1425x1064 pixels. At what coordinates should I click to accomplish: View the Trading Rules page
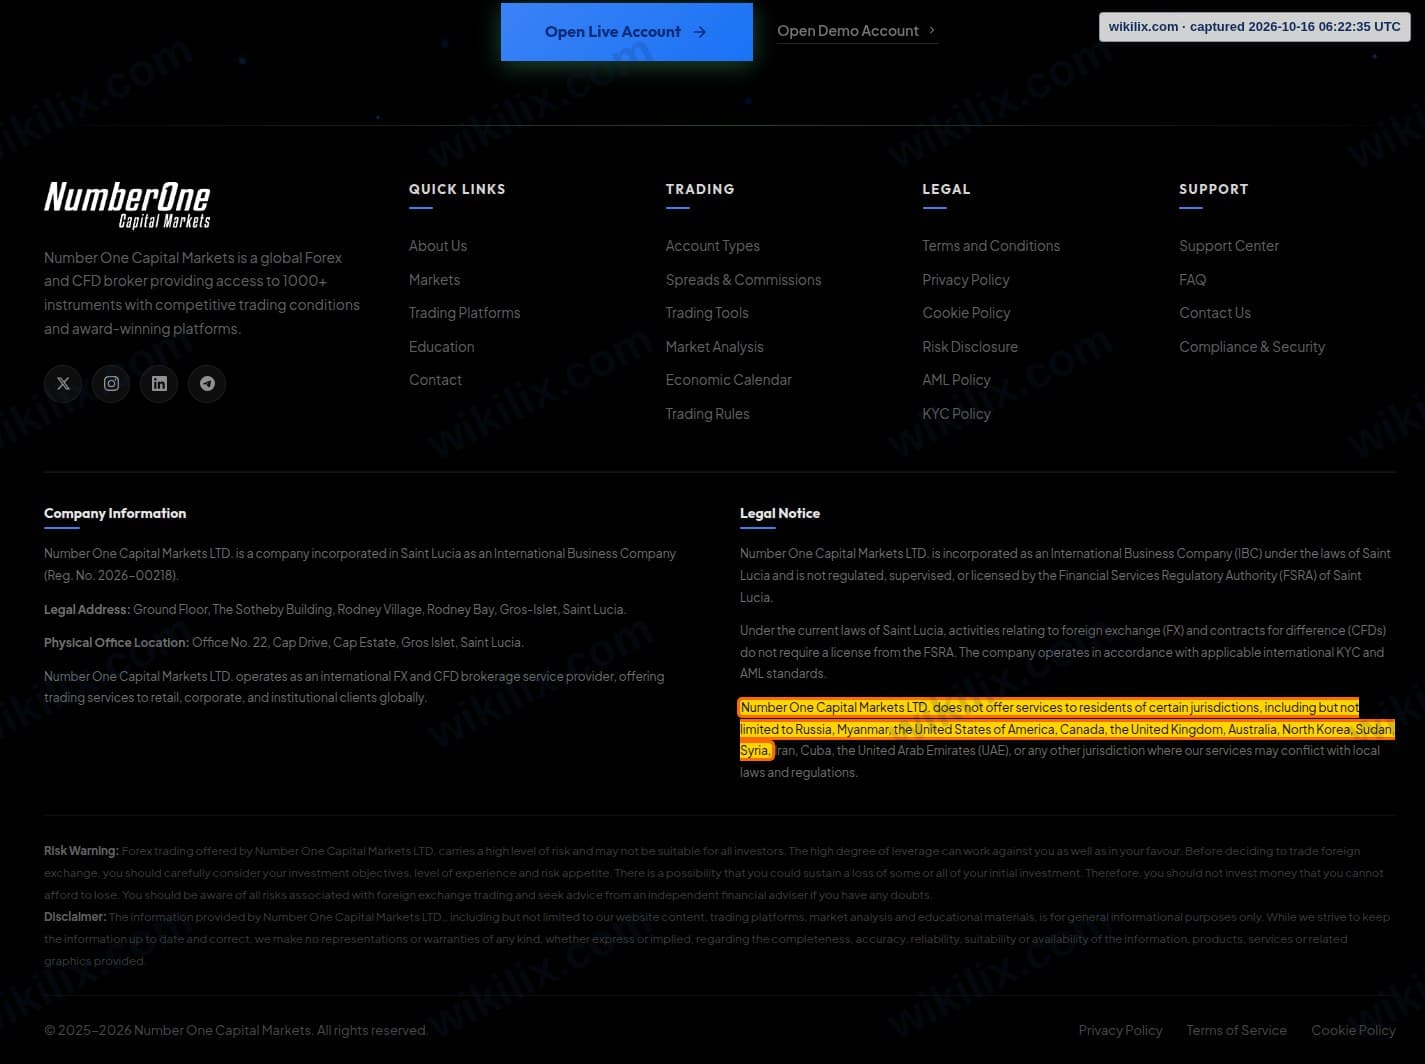click(x=707, y=414)
